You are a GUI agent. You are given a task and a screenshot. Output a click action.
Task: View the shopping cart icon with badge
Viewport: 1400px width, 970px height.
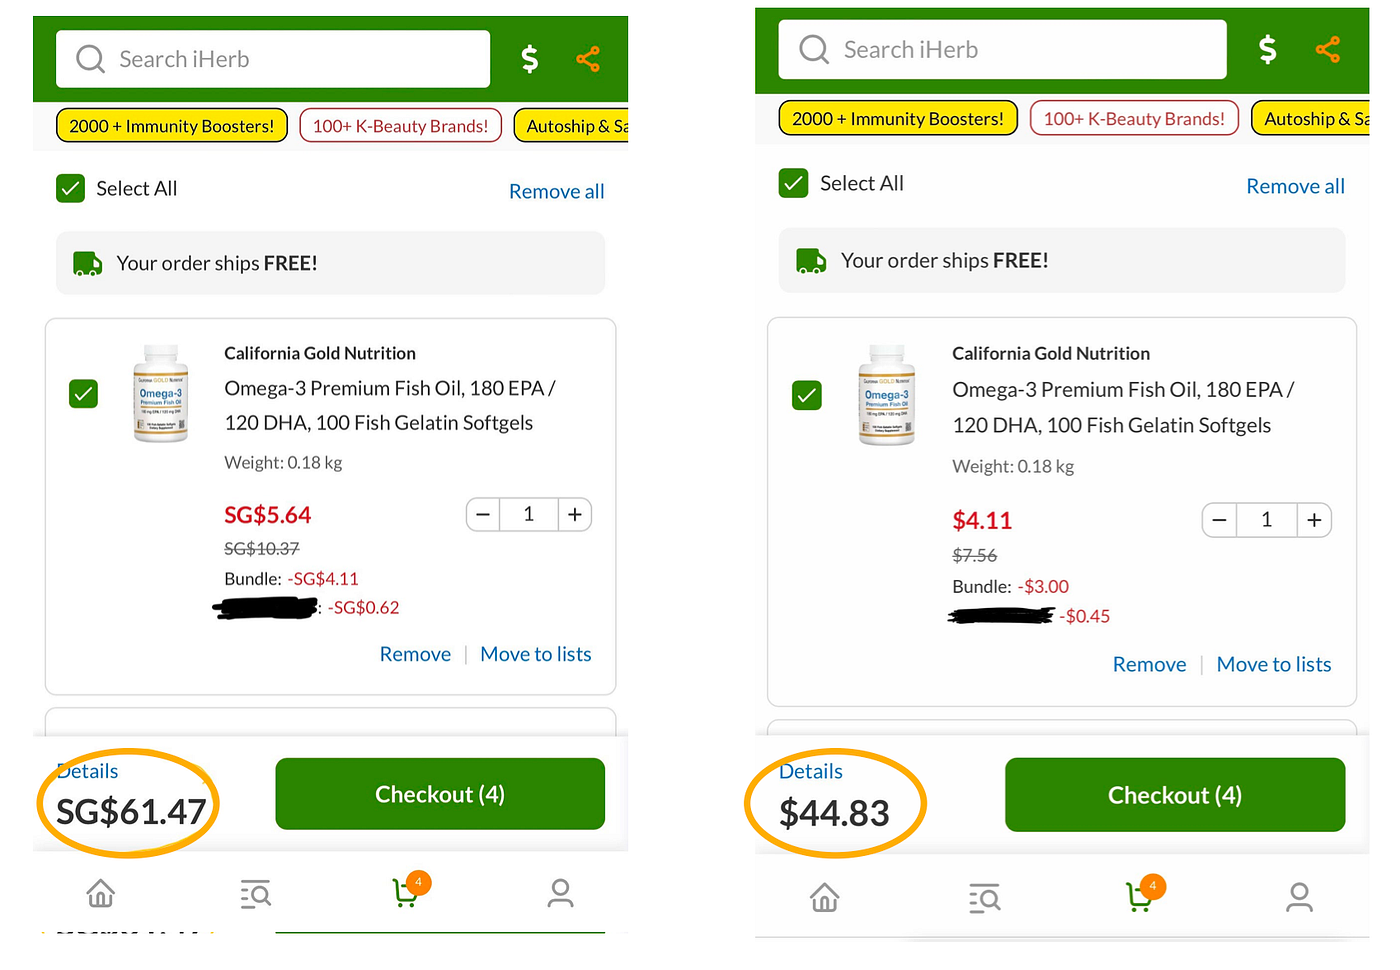point(406,894)
